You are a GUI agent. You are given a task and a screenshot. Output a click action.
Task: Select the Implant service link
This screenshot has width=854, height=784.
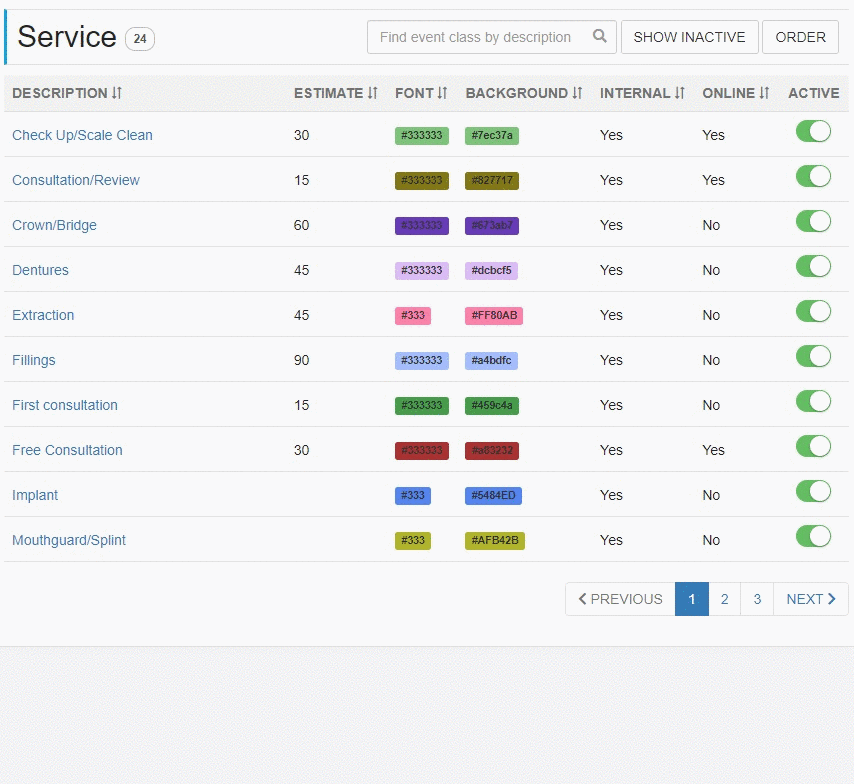click(x=35, y=495)
